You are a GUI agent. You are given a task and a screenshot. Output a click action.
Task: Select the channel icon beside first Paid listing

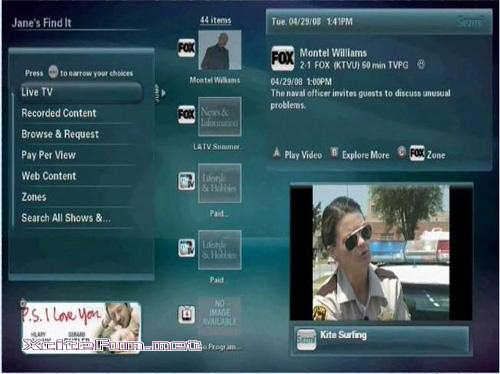pos(186,181)
